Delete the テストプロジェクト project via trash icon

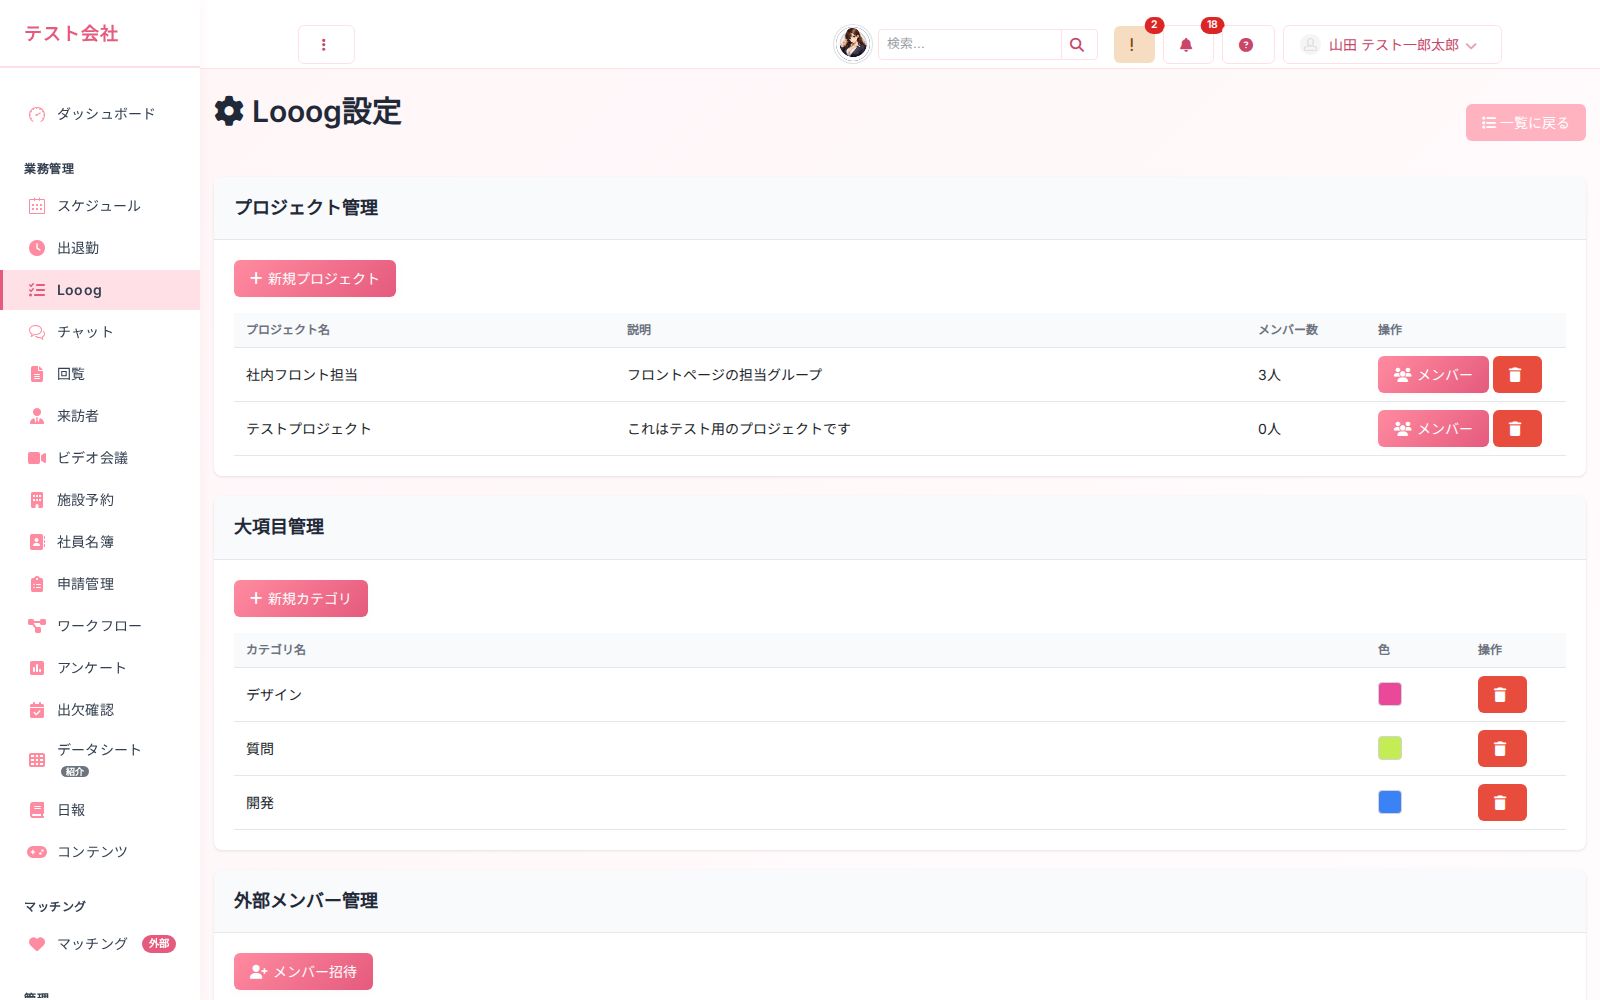click(1517, 429)
